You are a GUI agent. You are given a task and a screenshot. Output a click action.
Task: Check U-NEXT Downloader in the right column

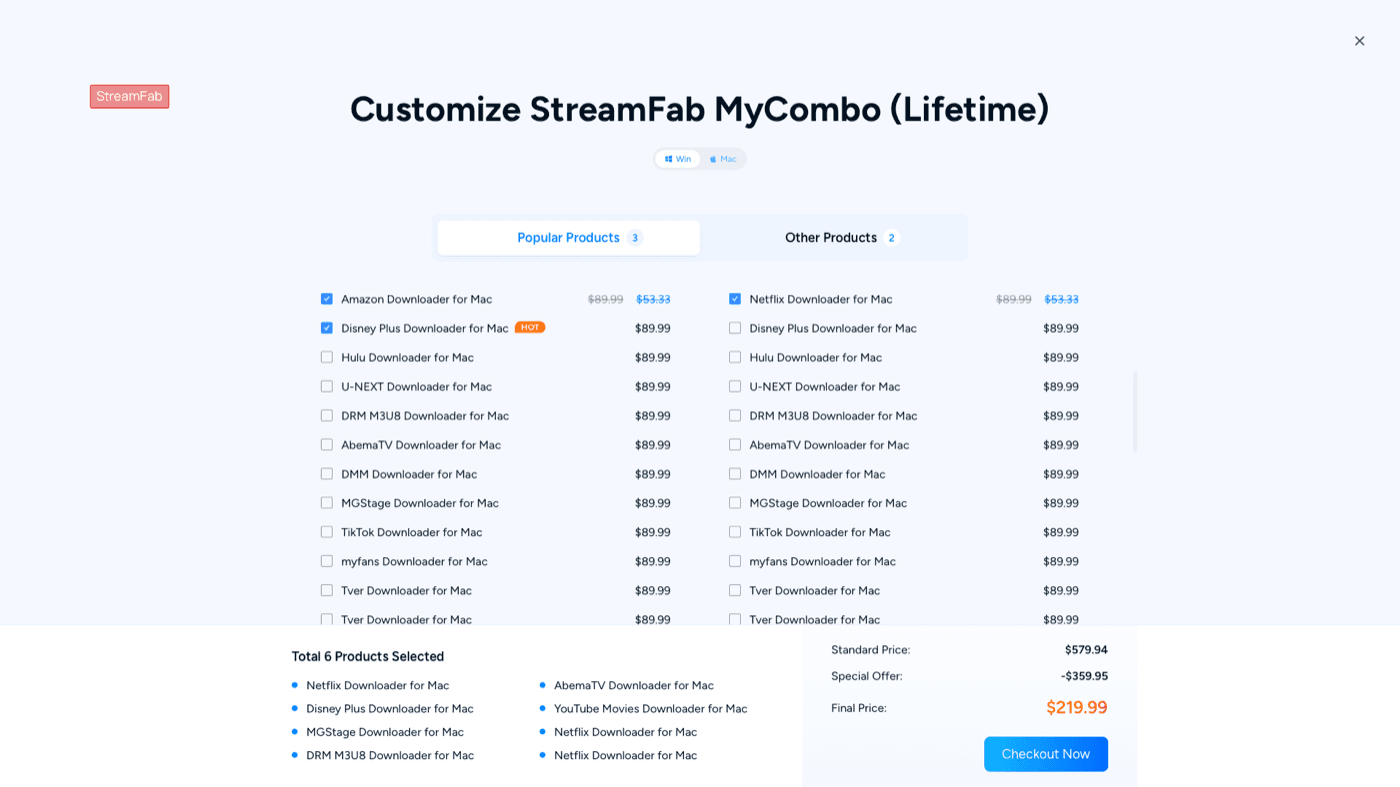(x=735, y=386)
